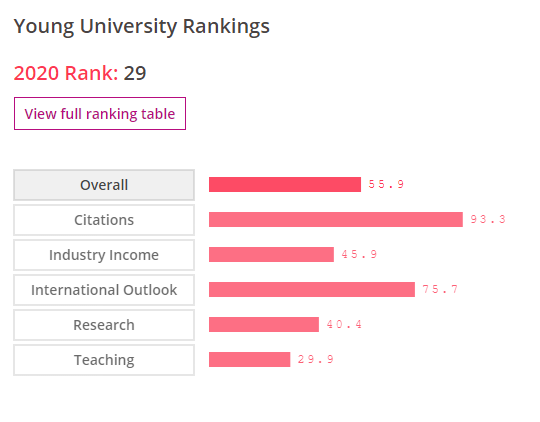Click the Overall score bar
This screenshot has width=540, height=422.
click(285, 185)
